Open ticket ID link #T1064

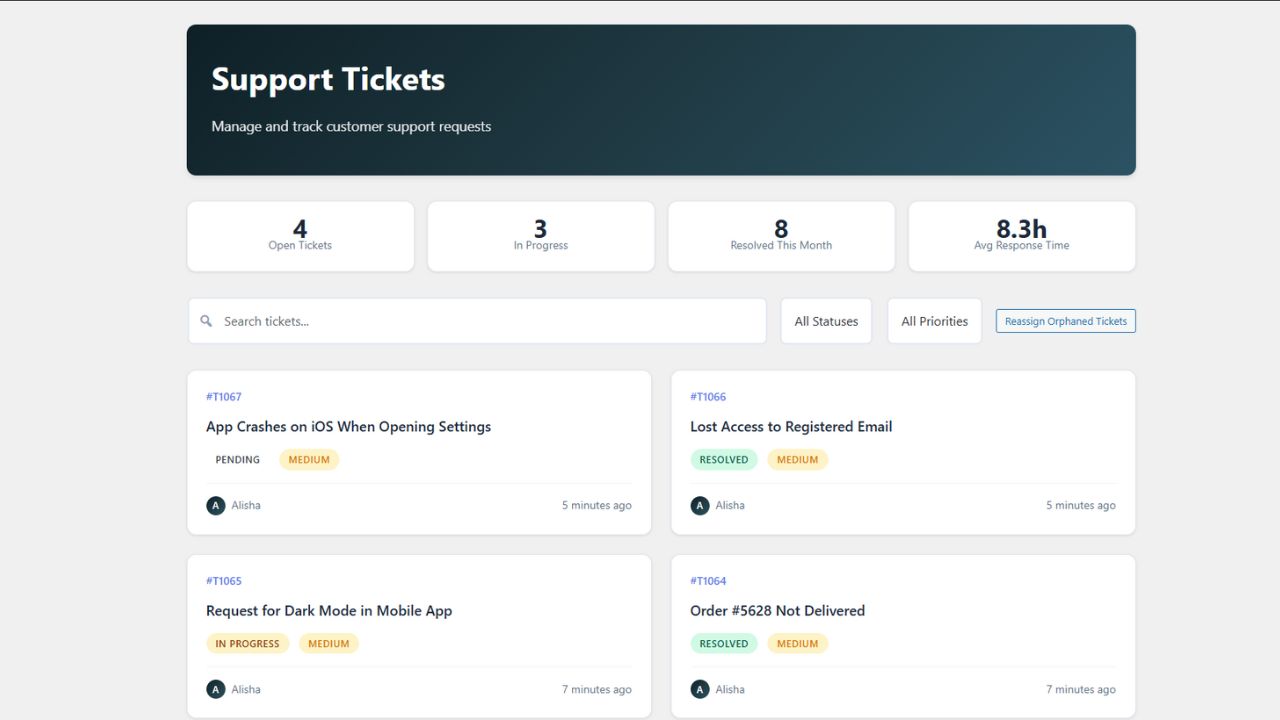(x=708, y=581)
